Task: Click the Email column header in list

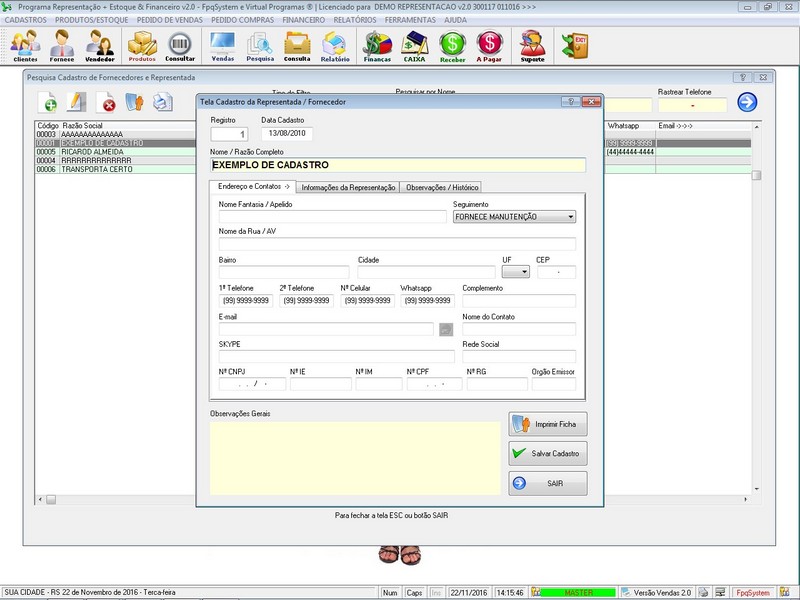Action: tap(703, 126)
